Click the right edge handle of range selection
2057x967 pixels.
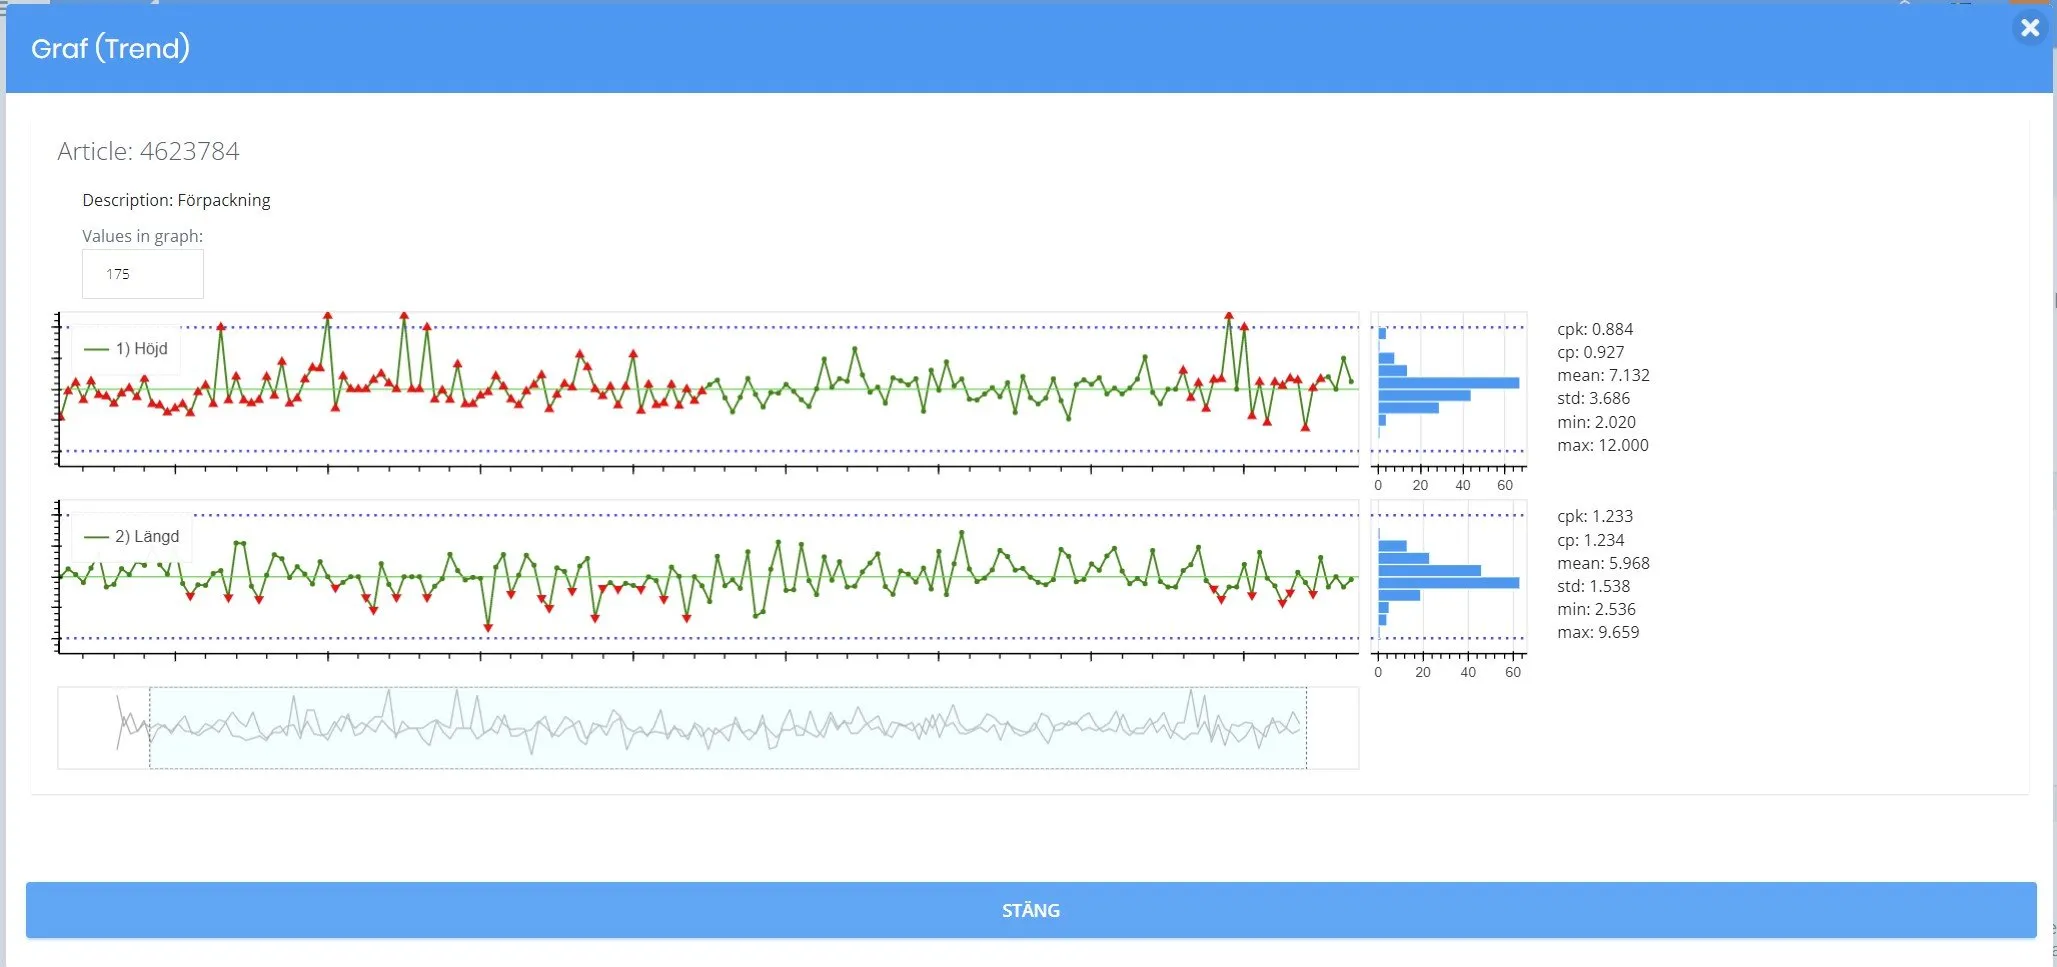pos(1306,728)
